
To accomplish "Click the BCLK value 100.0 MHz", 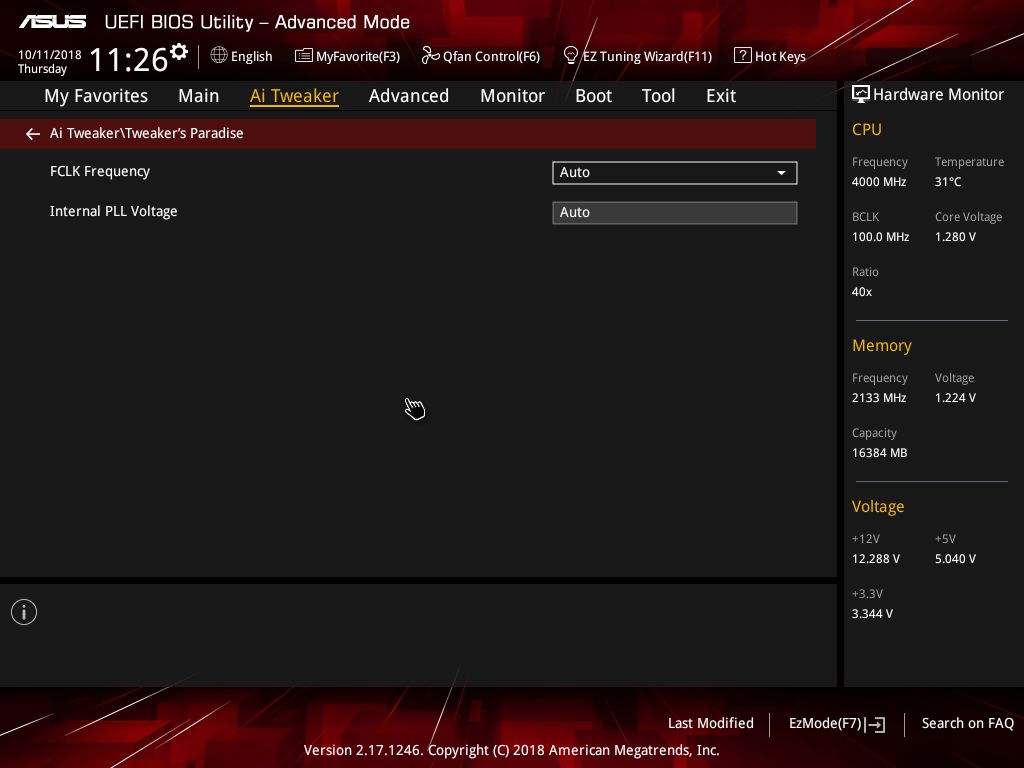I will coord(880,237).
